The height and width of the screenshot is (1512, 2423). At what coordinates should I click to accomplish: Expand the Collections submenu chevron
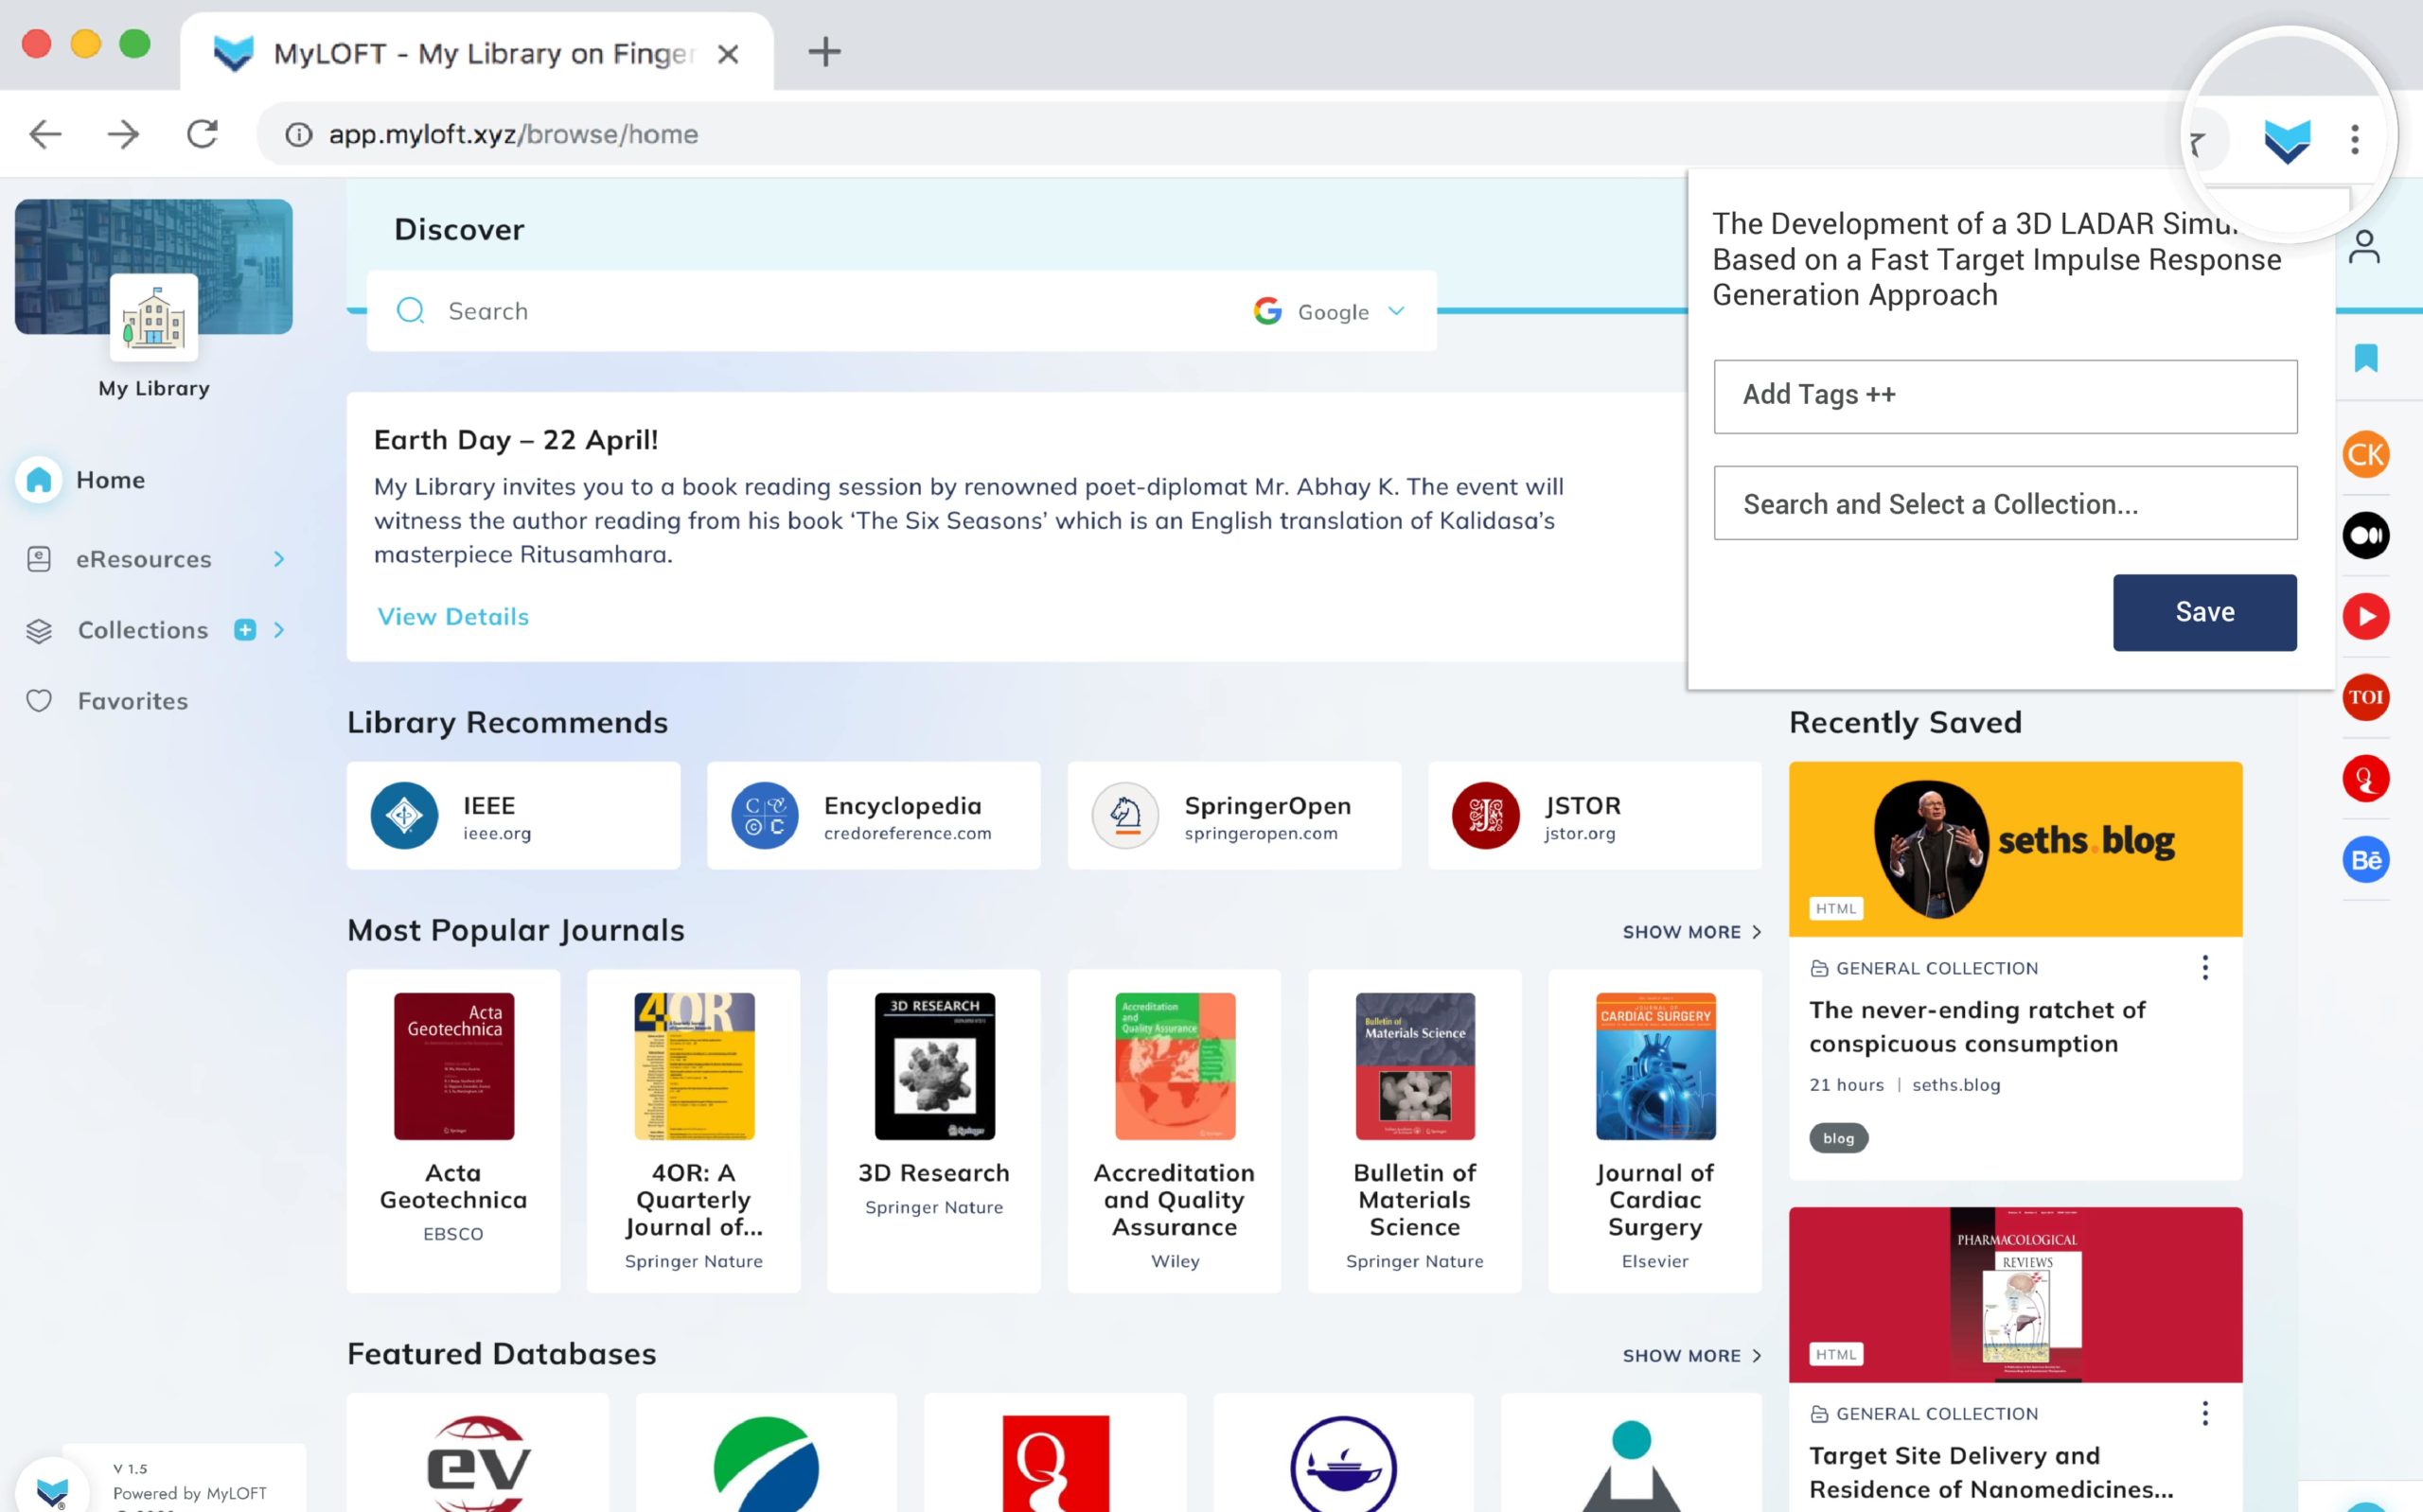pyautogui.click(x=279, y=630)
